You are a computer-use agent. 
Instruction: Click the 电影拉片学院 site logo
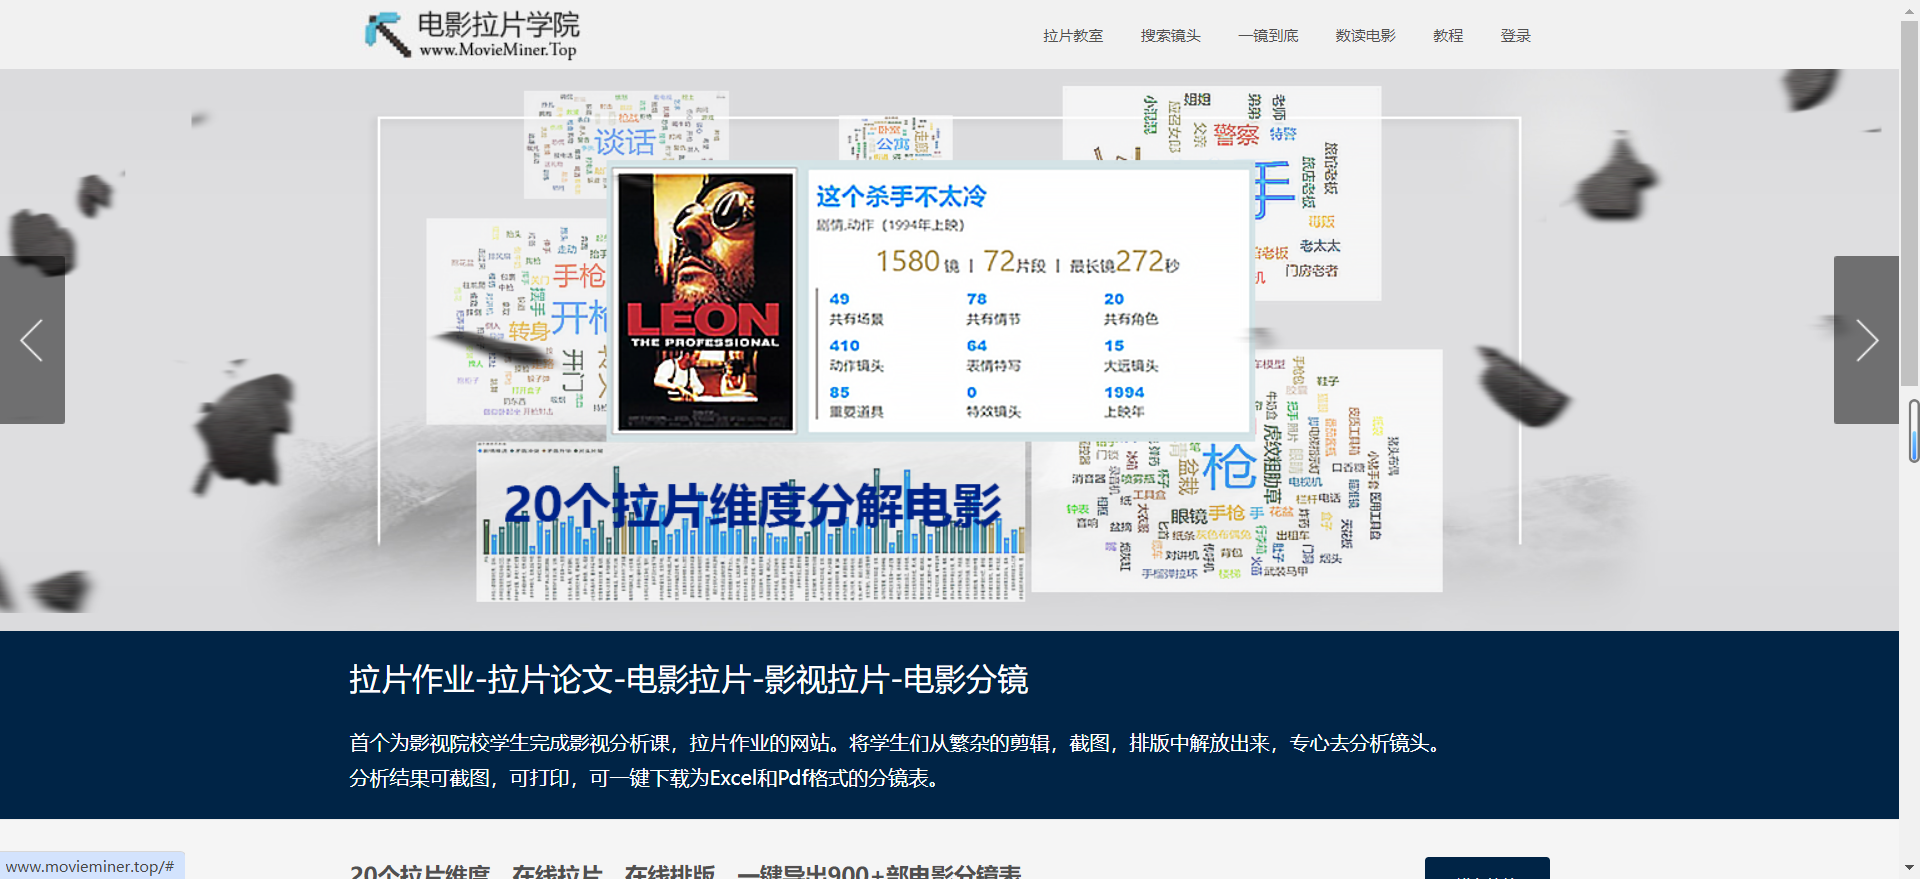coord(471,34)
